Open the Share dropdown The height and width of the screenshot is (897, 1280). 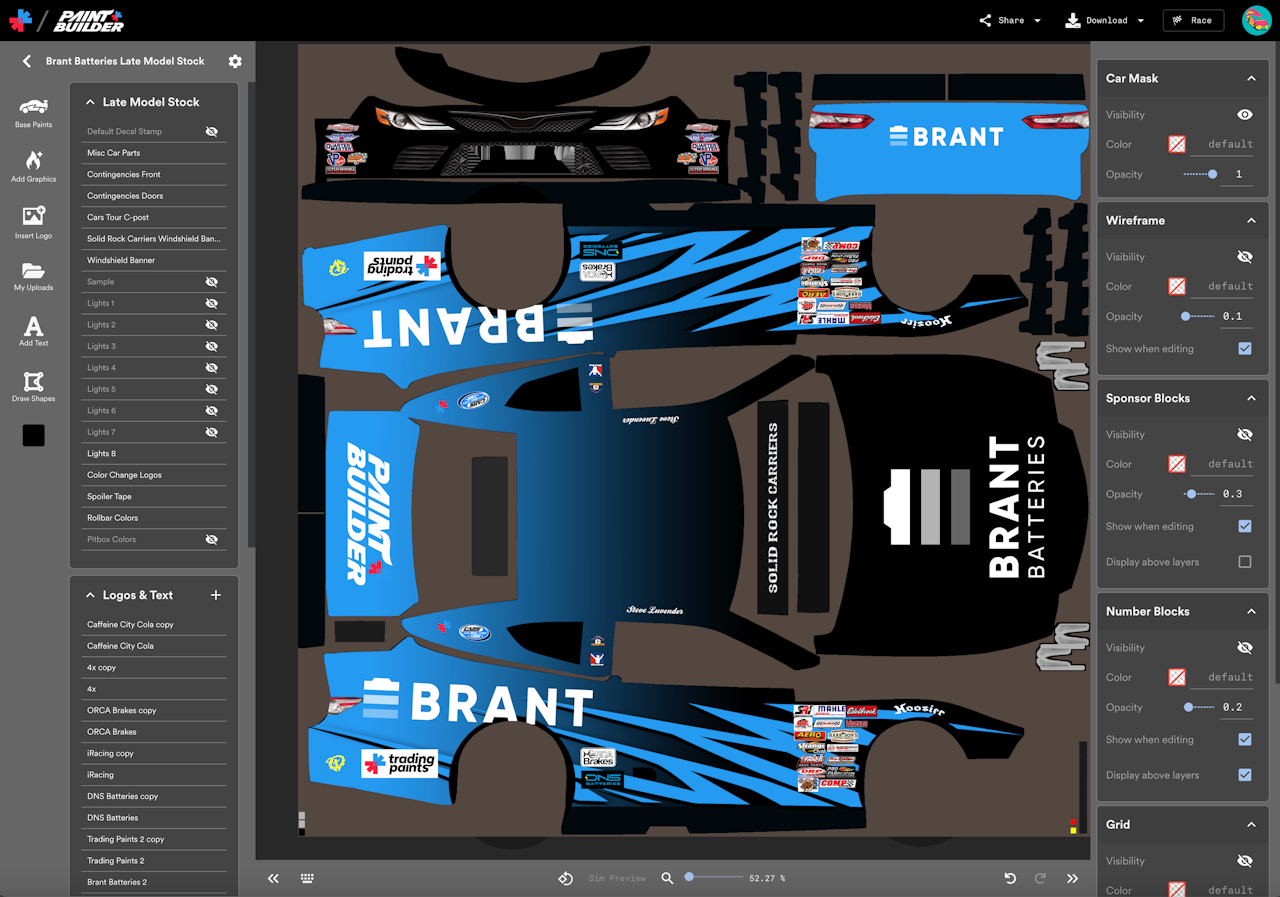(1037, 20)
